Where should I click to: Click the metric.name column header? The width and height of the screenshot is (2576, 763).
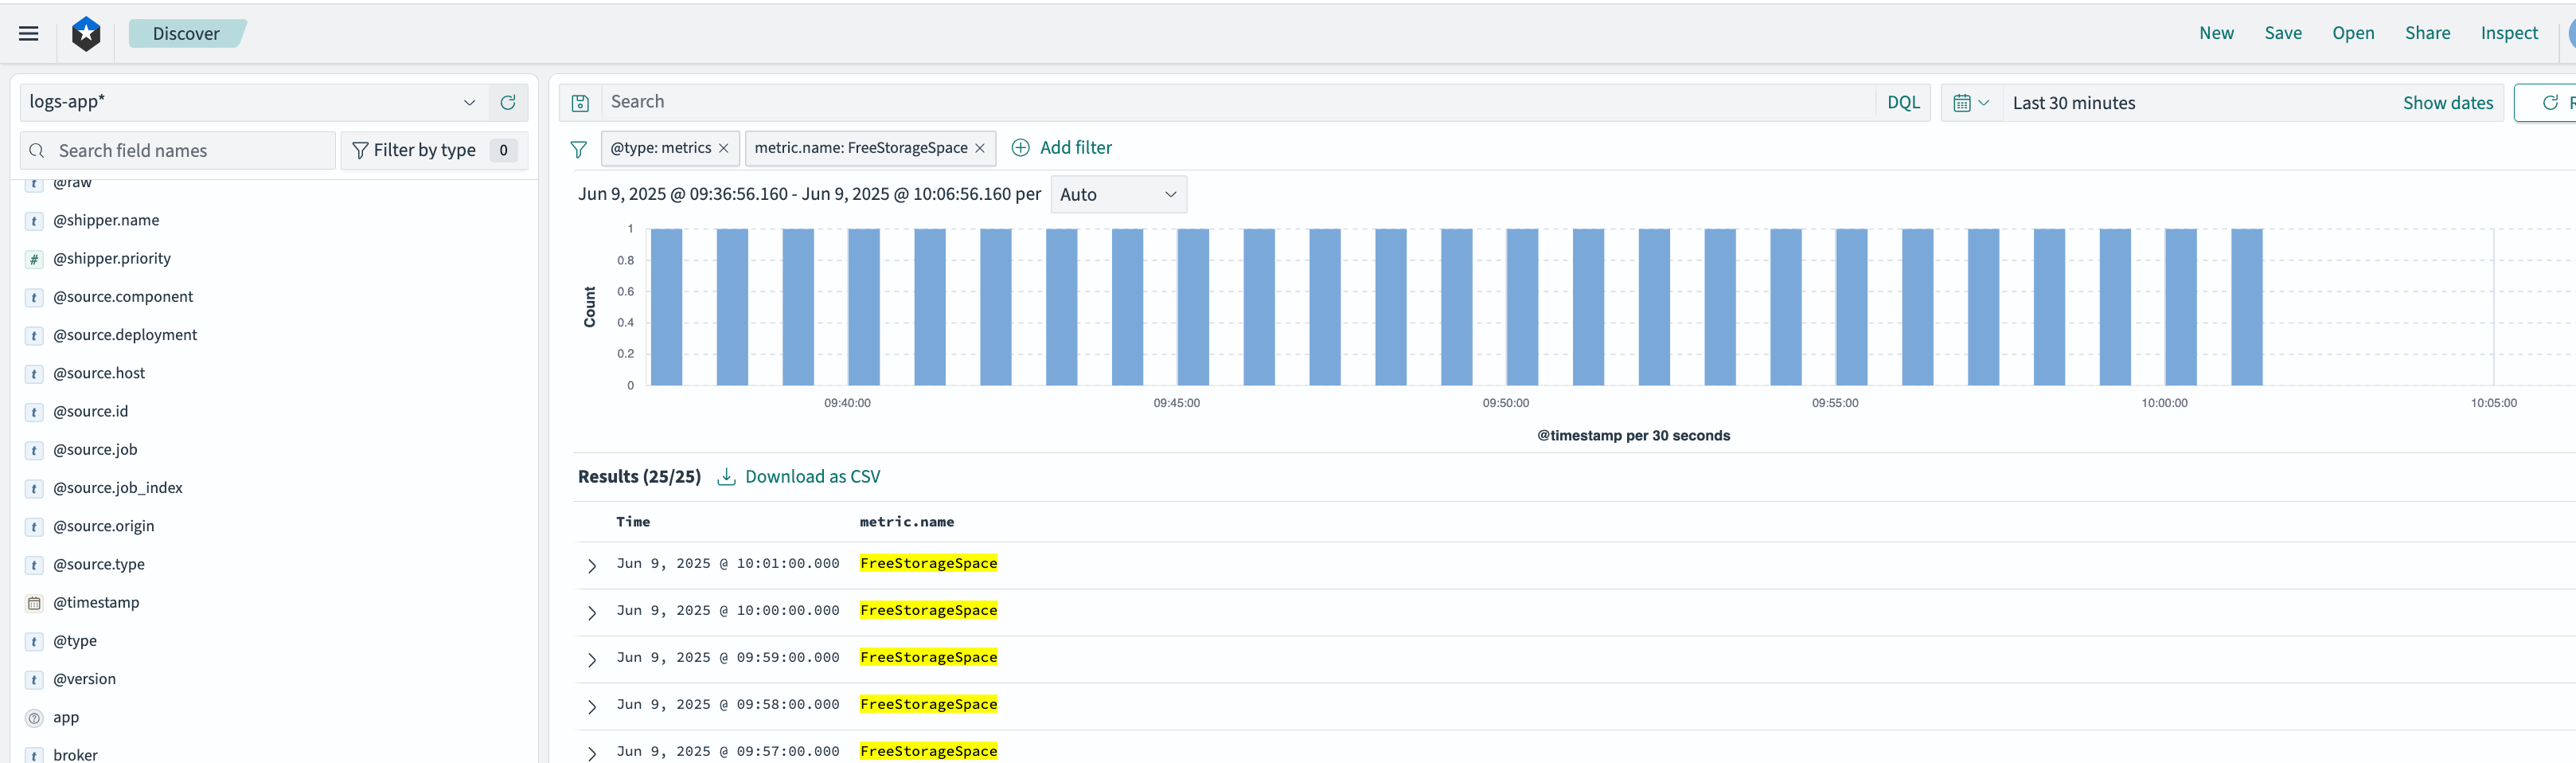906,522
